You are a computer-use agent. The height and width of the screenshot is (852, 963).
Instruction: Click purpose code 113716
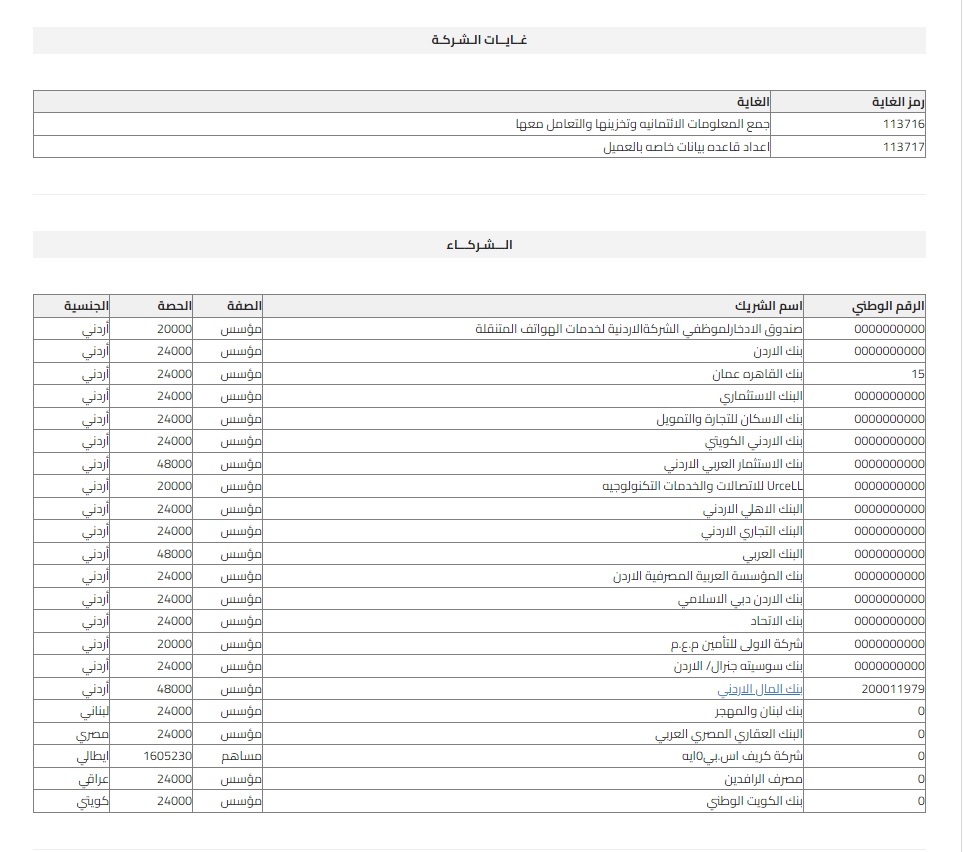(904, 124)
